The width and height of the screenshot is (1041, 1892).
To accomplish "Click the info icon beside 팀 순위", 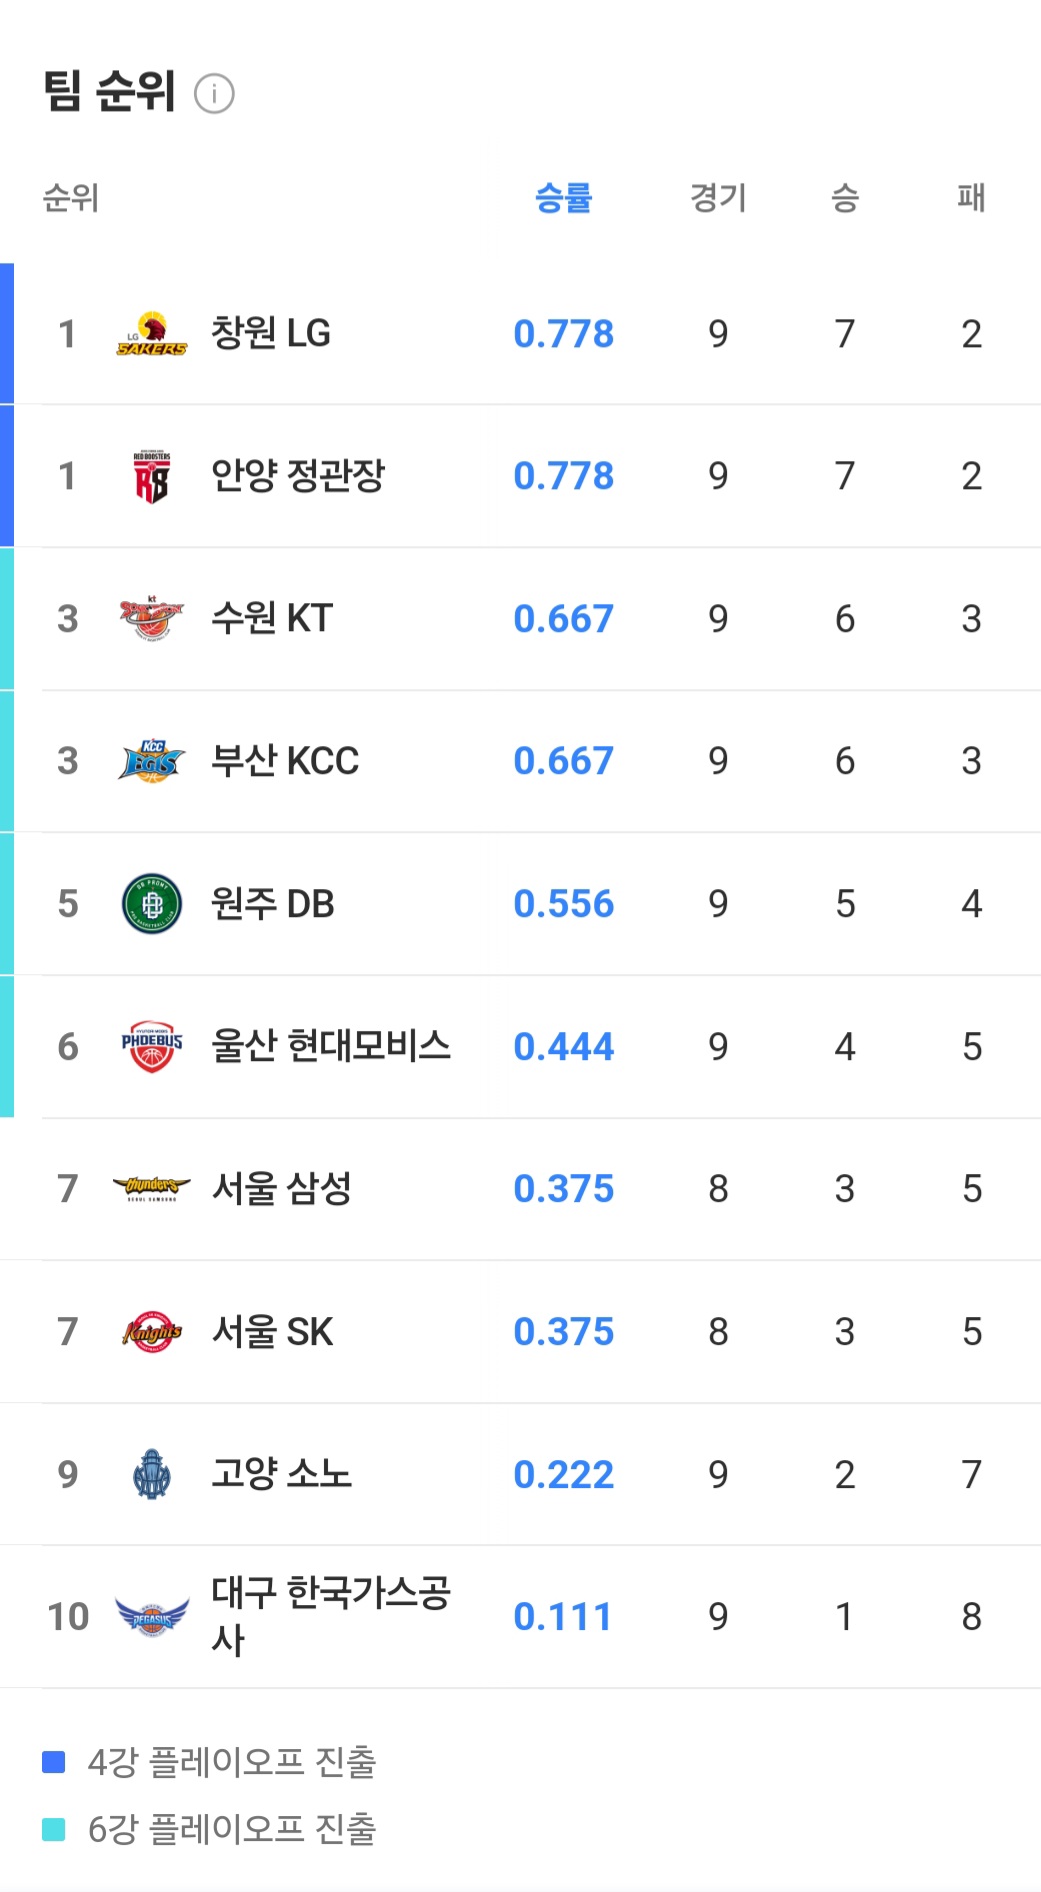I will click(x=214, y=94).
